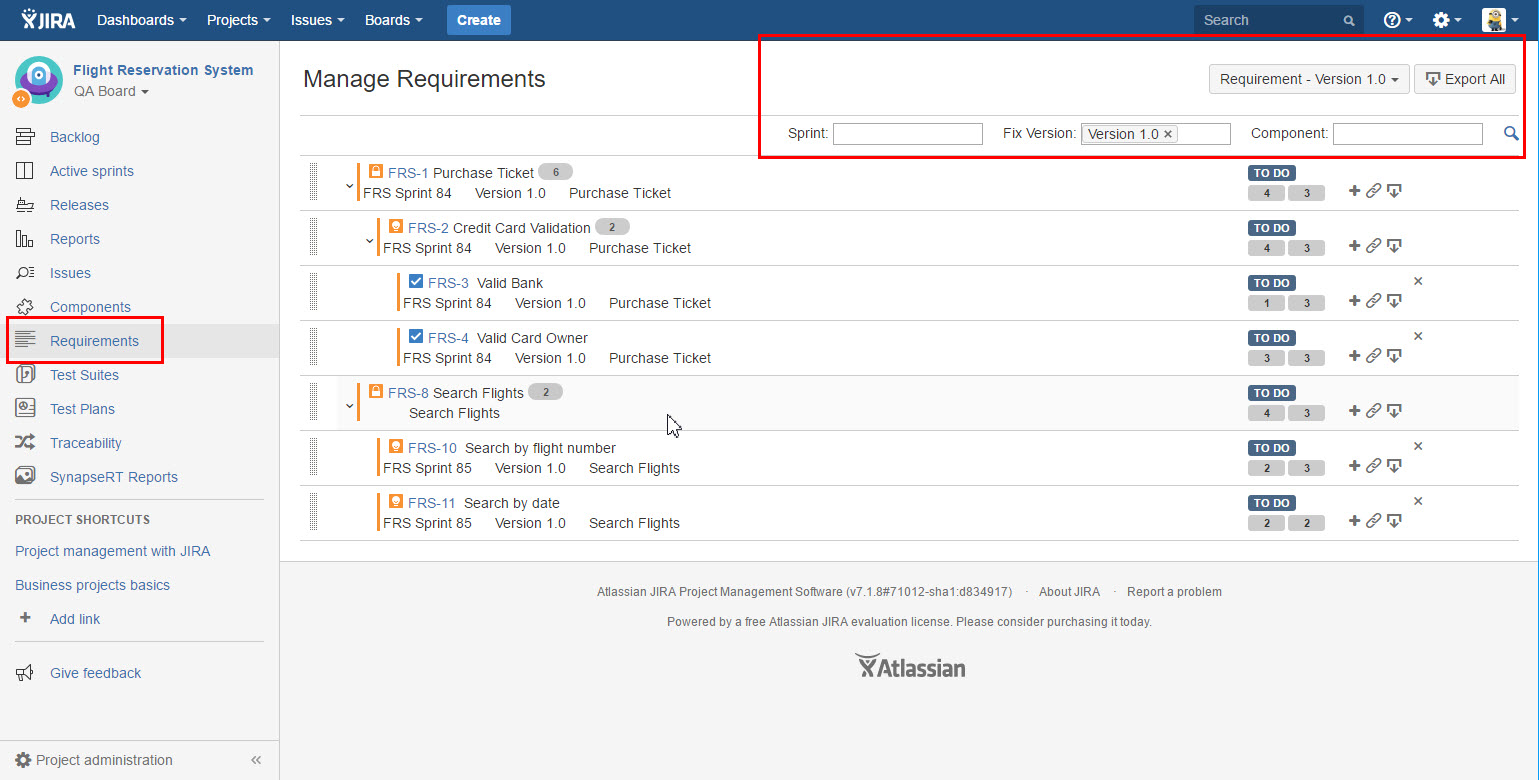Open the settings gear menu
This screenshot has width=1539, height=780.
click(1446, 20)
